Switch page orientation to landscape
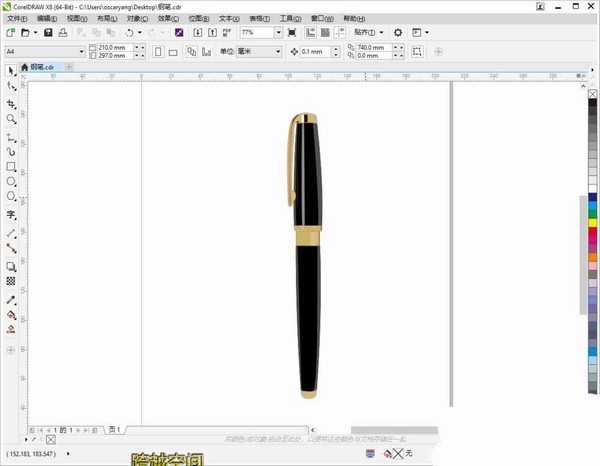This screenshot has width=600, height=466. pyautogui.click(x=173, y=52)
